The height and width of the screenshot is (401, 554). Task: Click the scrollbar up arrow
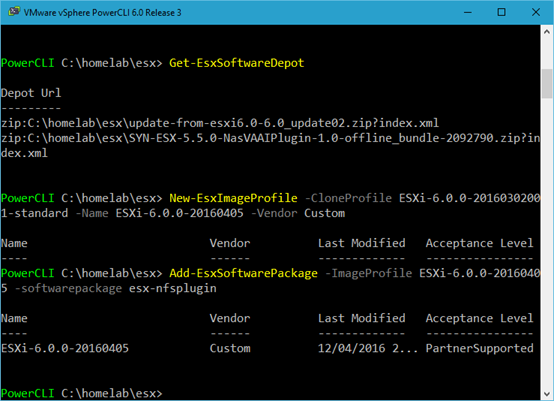coord(547,32)
